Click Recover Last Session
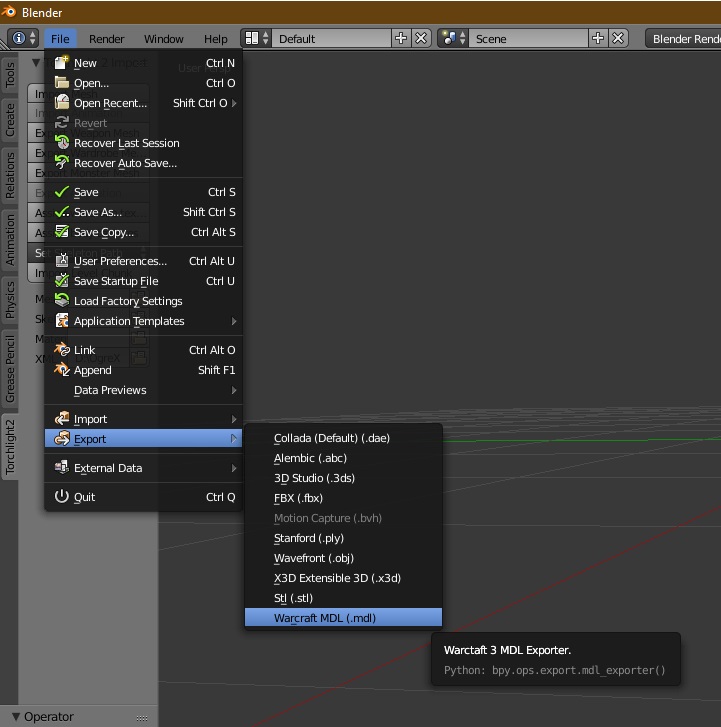 pyautogui.click(x=144, y=143)
